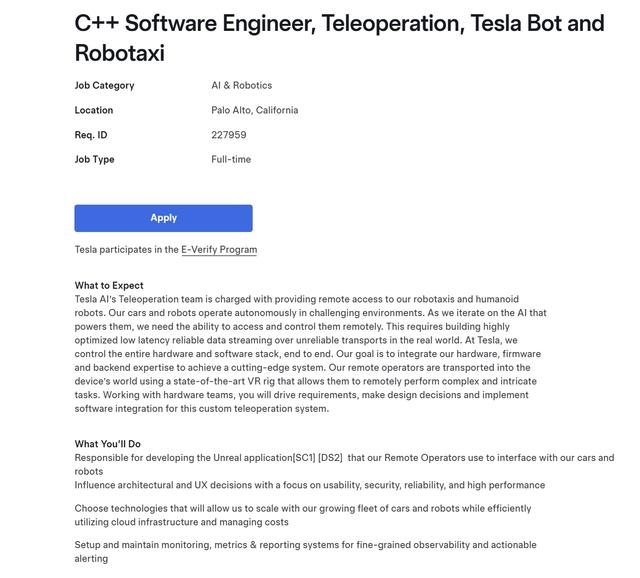Click the line about influencing architectural and UX decisions
Image resolution: width=640 pixels, height=578 pixels.
coord(310,485)
